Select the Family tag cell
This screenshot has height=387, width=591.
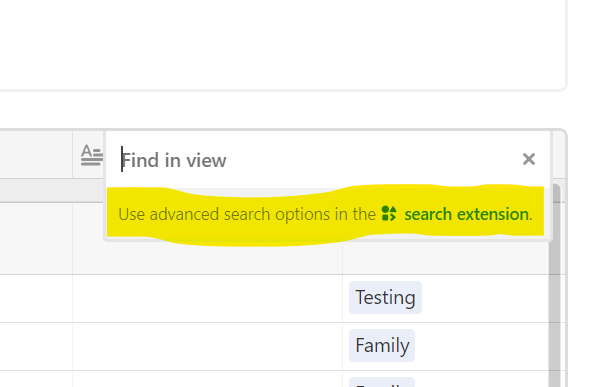pos(382,346)
